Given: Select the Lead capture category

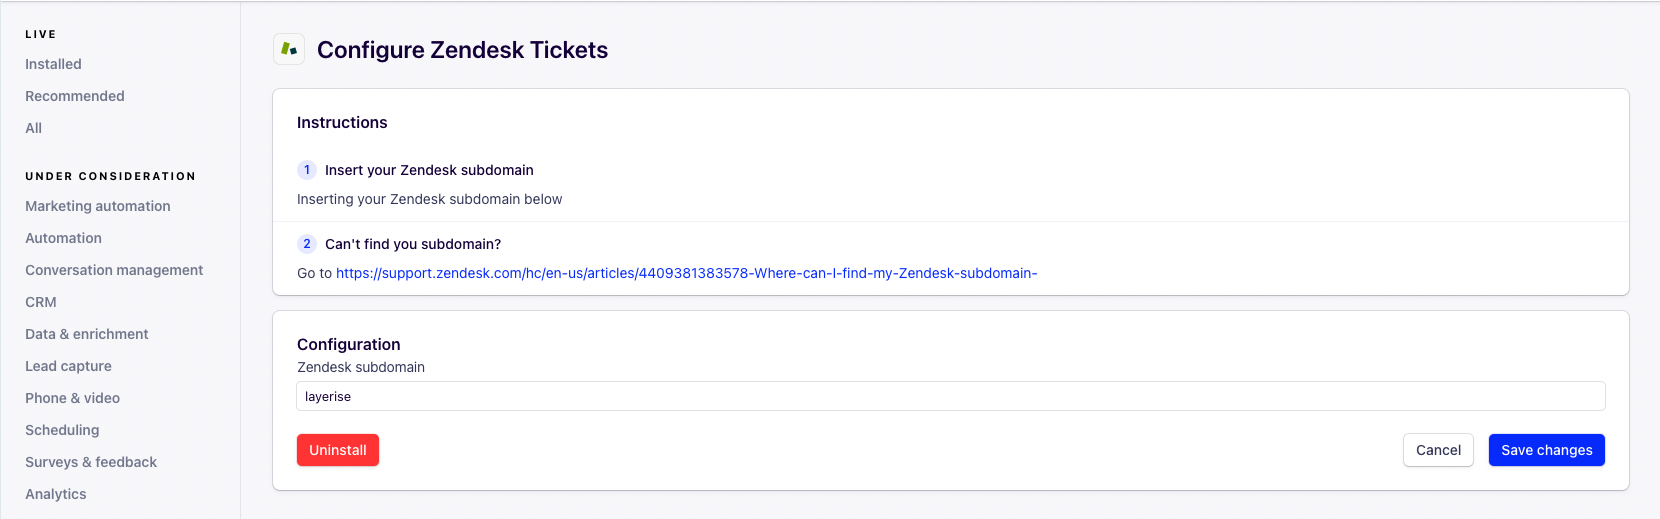Looking at the screenshot, I should coord(68,366).
